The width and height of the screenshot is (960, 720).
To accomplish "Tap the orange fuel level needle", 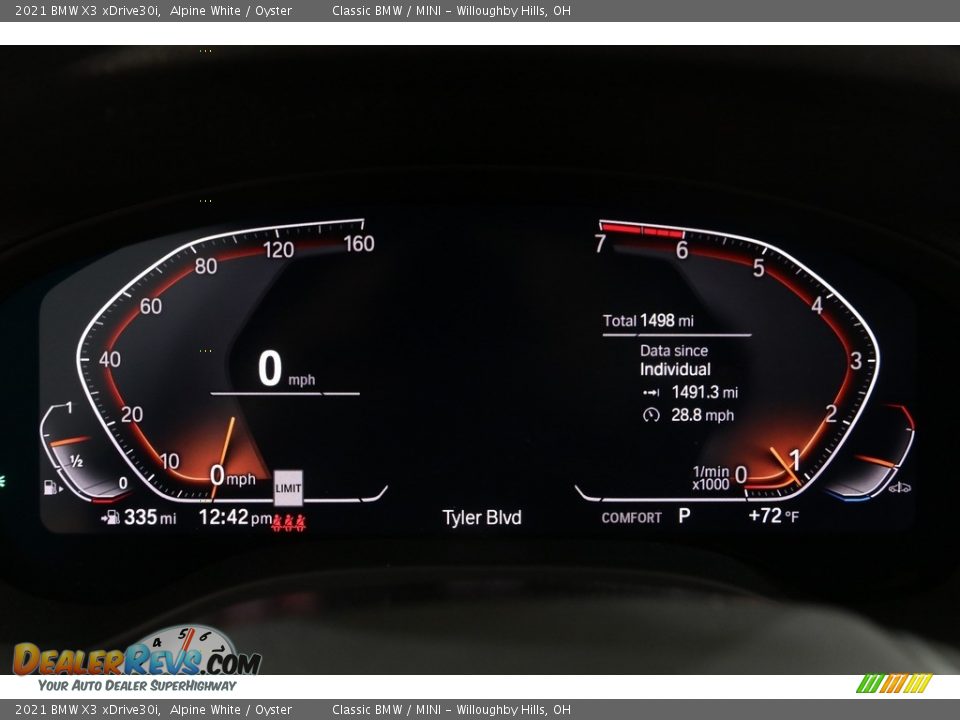I will [69, 441].
